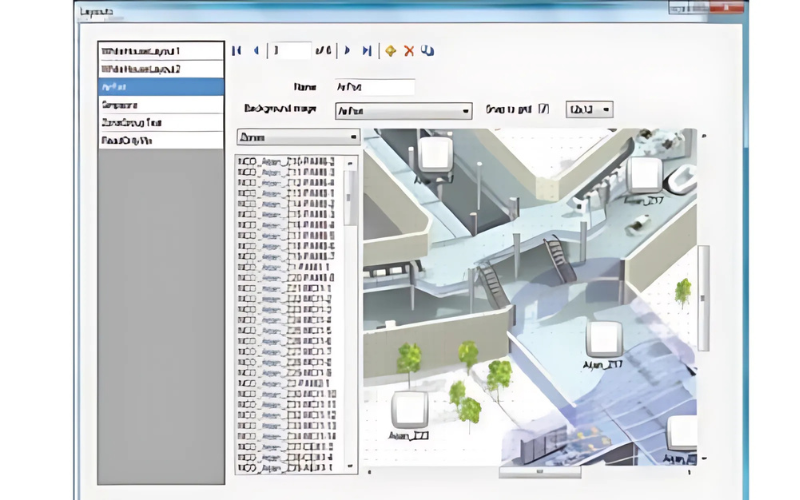800x500 pixels.
Task: Choose the ZoneGroup Test layout
Action: (x=161, y=123)
